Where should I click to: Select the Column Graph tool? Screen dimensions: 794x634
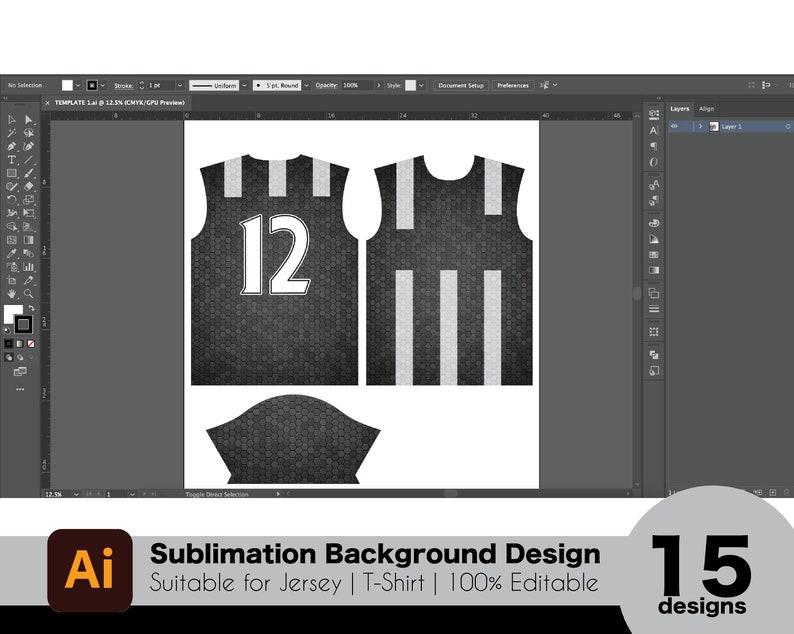pyautogui.click(x=29, y=267)
